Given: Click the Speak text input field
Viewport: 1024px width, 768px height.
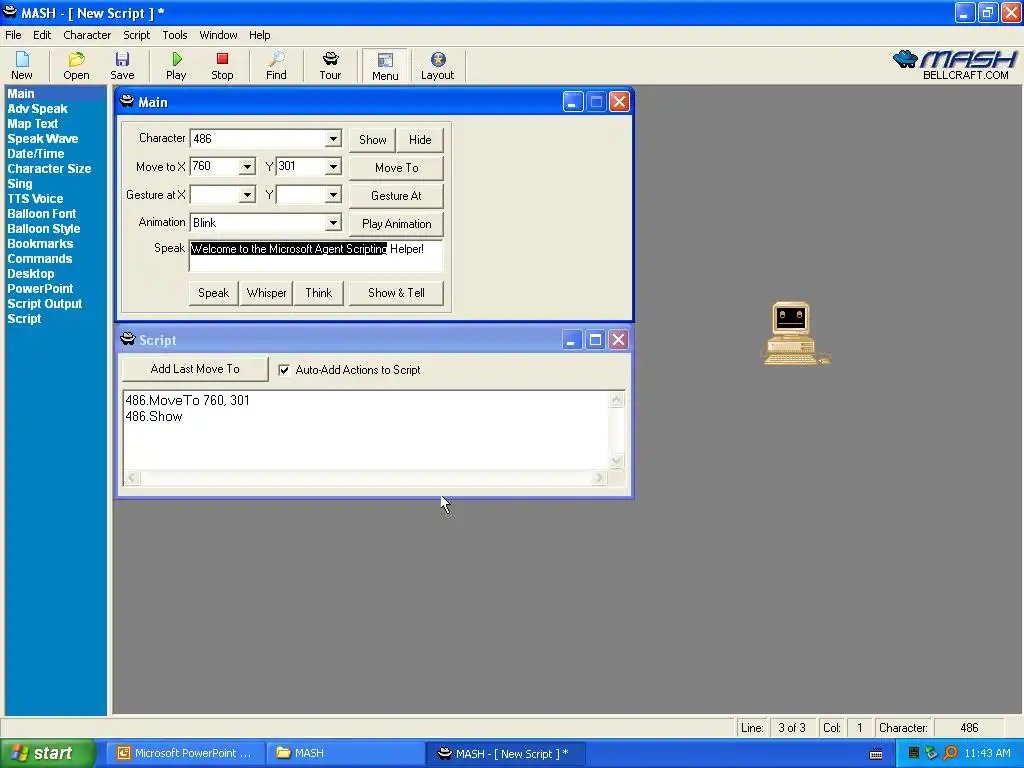Looking at the screenshot, I should click(316, 256).
